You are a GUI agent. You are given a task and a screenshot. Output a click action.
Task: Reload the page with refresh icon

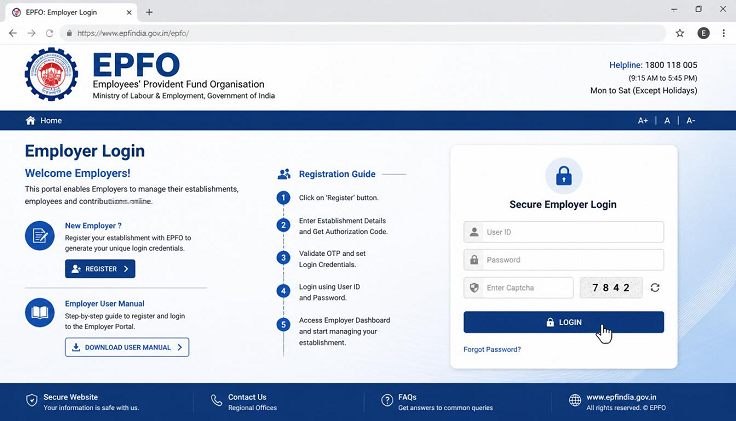(49, 33)
